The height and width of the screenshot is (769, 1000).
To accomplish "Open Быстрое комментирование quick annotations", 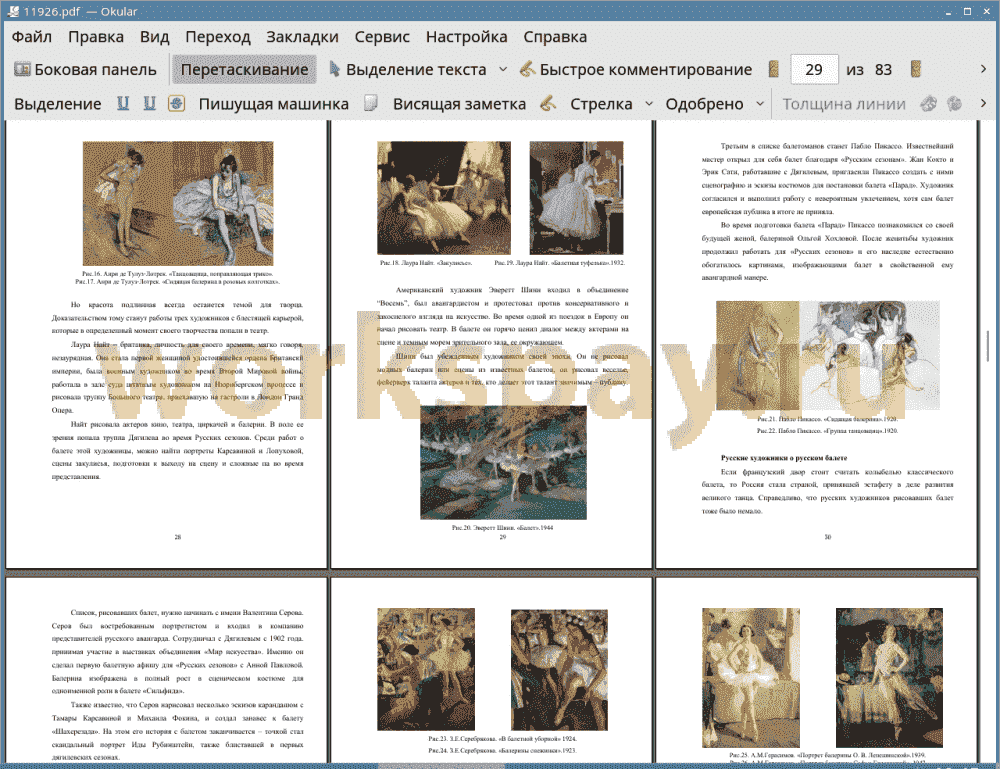I will 635,70.
